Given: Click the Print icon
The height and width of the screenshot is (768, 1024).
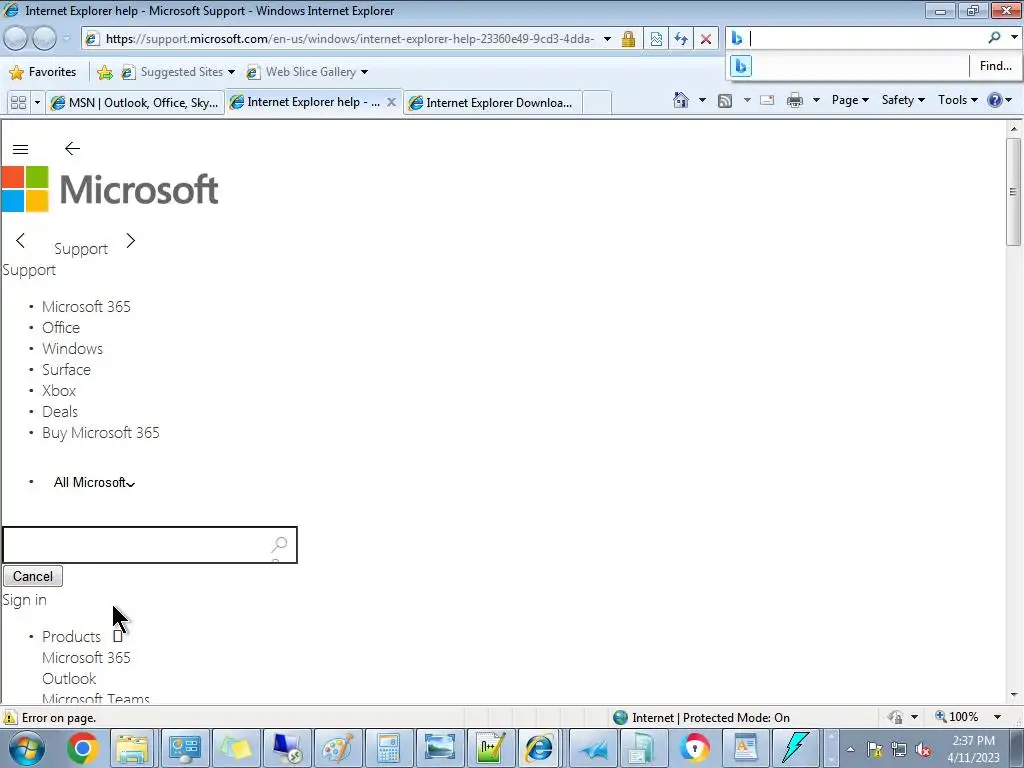Looking at the screenshot, I should pyautogui.click(x=795, y=100).
